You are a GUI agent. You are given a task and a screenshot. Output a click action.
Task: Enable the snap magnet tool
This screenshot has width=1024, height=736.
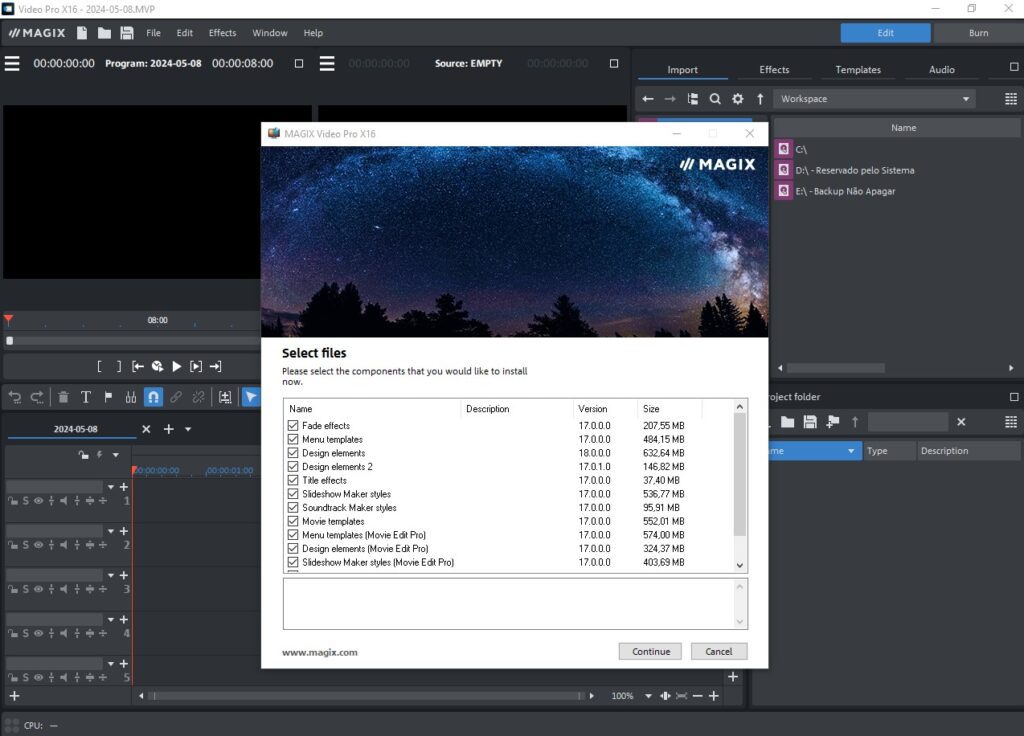[x=151, y=397]
